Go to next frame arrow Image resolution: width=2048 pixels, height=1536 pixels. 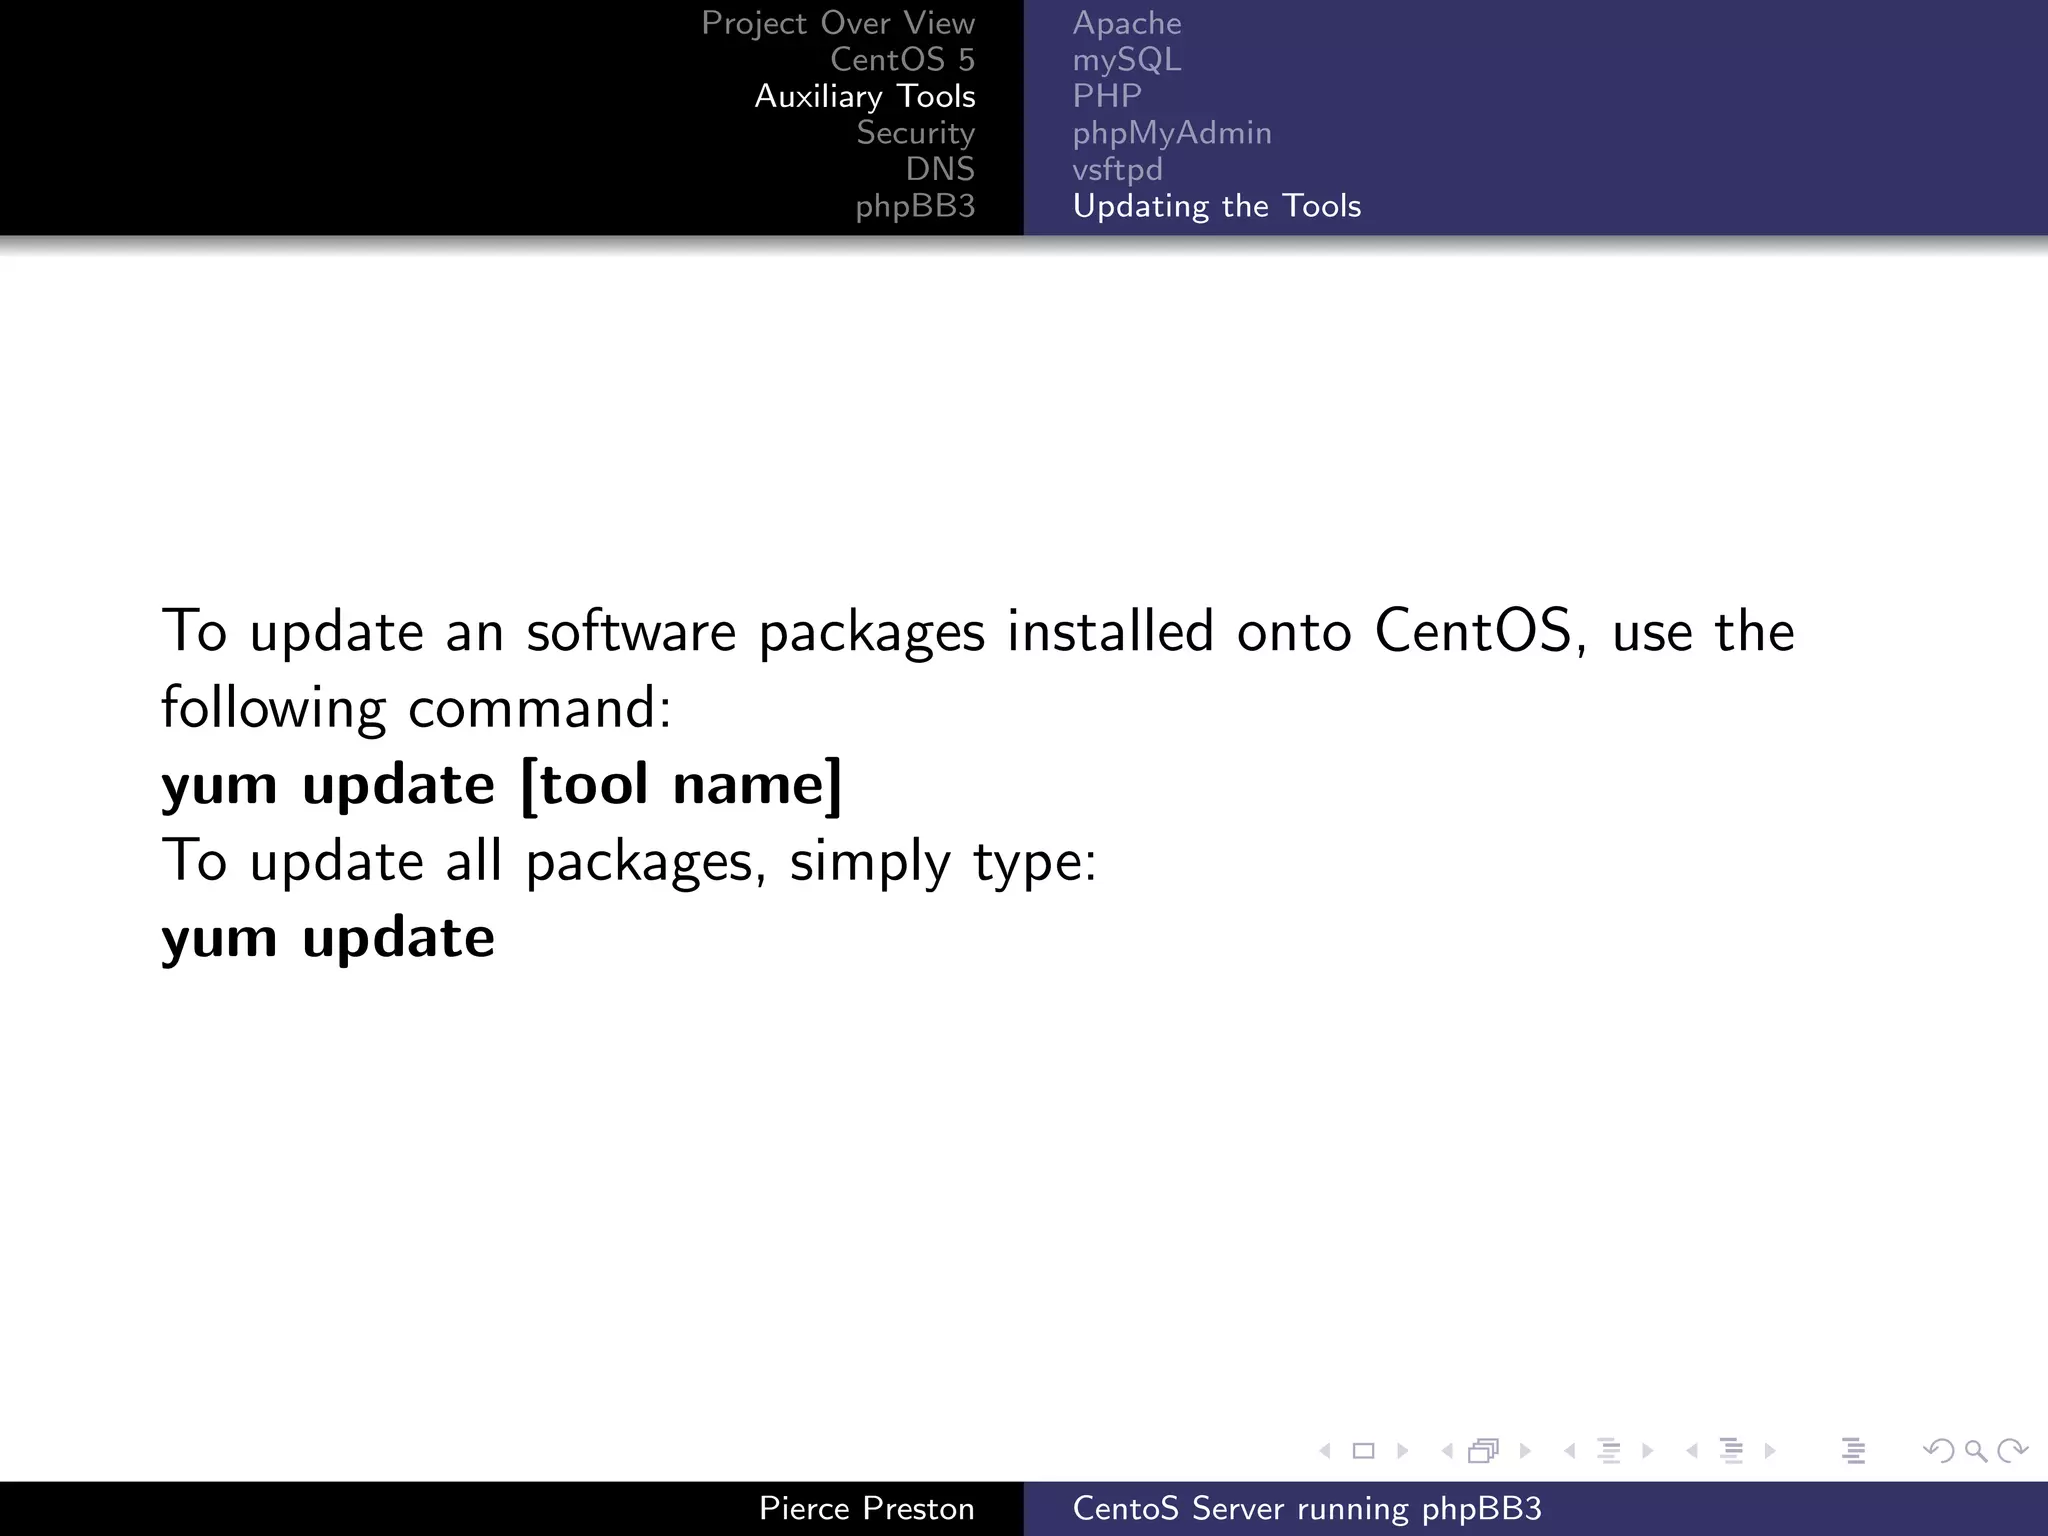(x=1525, y=1451)
